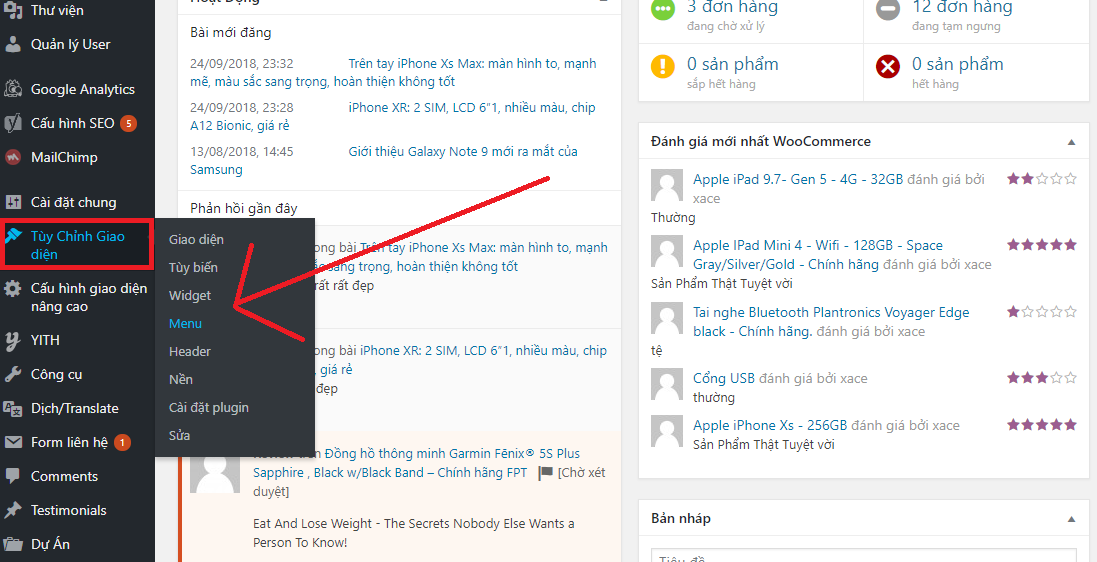Click date text 24/09/2018, 23:32
1097x562 pixels.
point(242,64)
